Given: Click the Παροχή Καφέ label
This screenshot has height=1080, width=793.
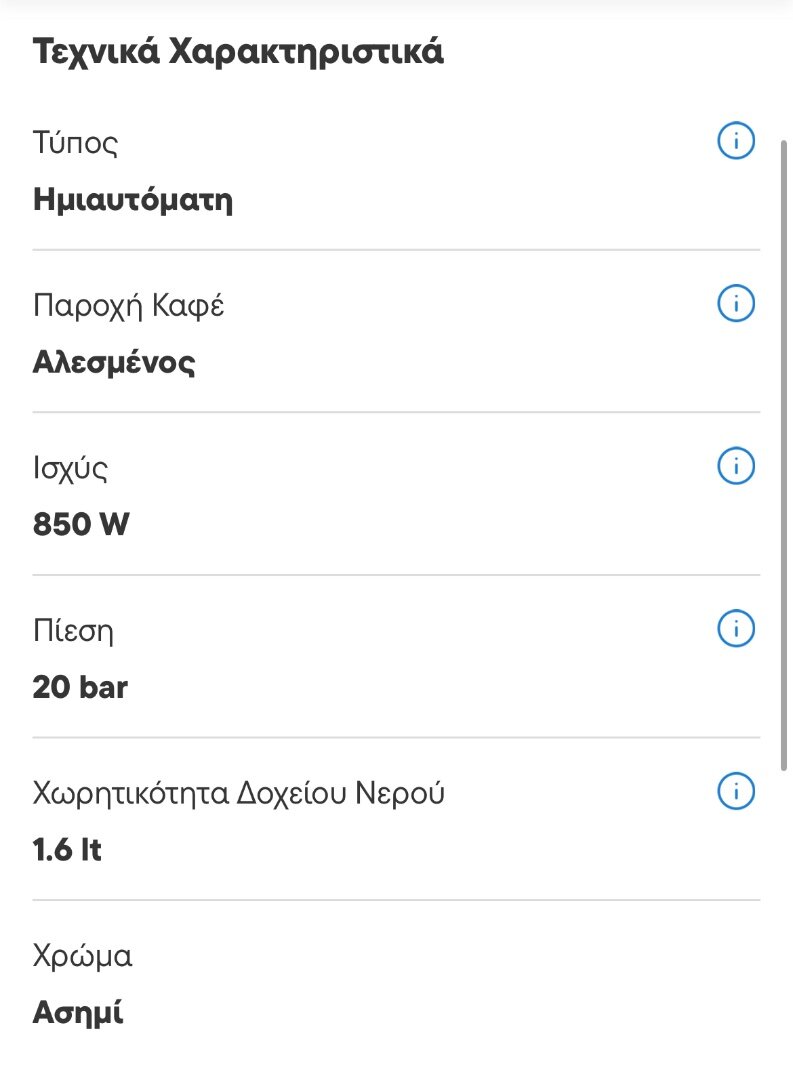Looking at the screenshot, I should 128,305.
